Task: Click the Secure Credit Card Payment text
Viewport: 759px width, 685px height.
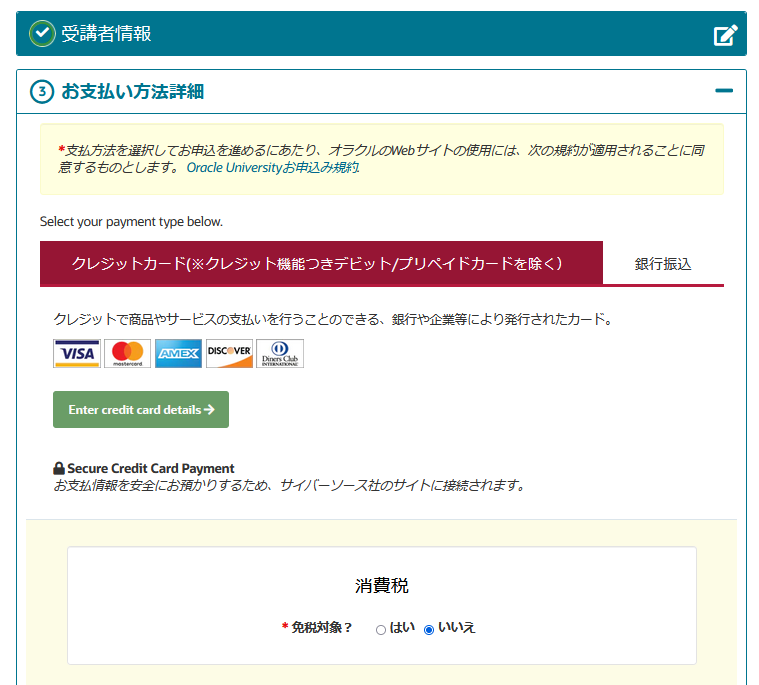Action: (150, 469)
